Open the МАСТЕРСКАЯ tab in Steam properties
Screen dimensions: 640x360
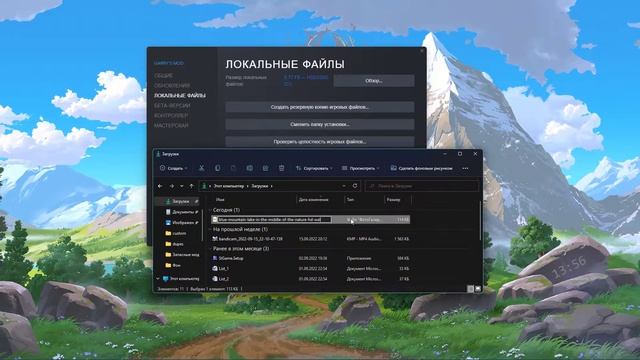[x=171, y=126]
